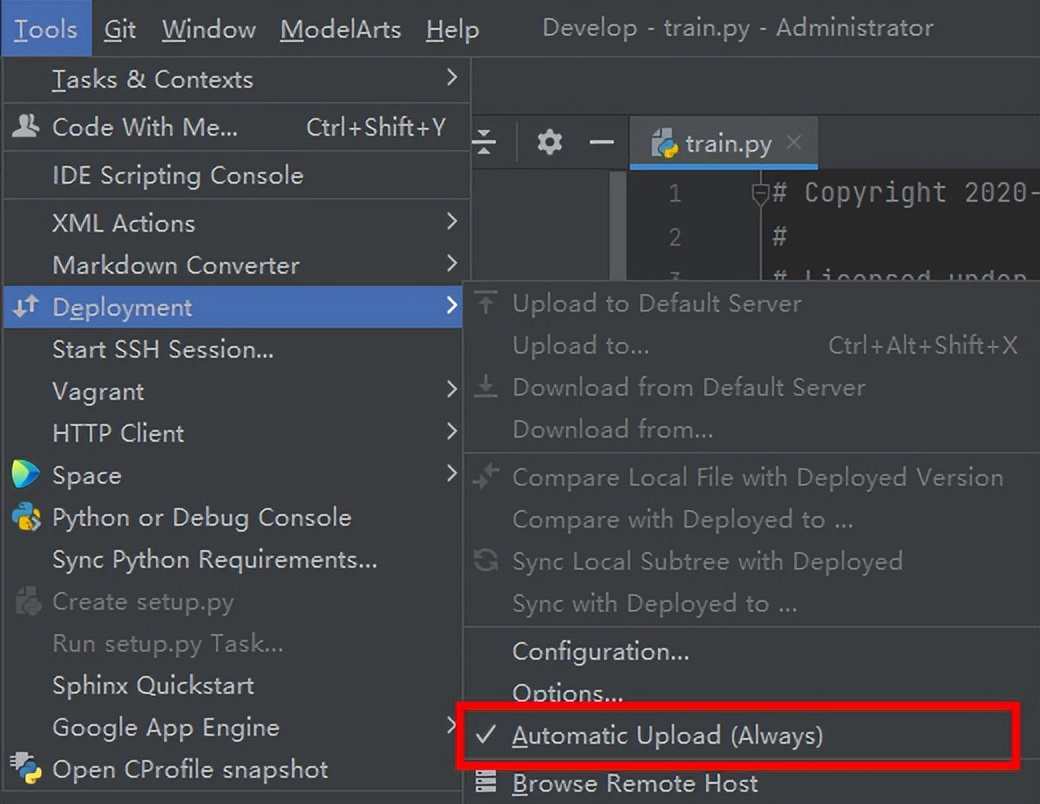Click the hide panel minus icon

[x=601, y=142]
